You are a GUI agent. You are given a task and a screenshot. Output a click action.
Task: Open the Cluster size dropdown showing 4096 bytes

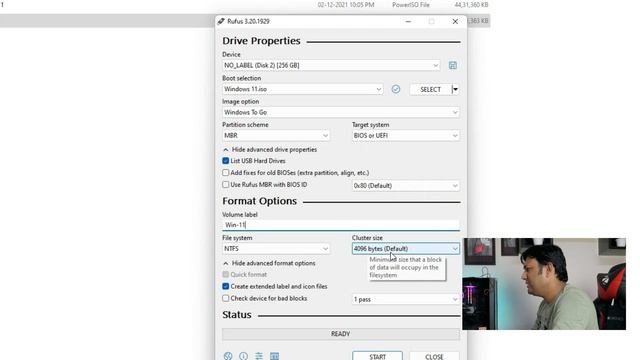406,249
